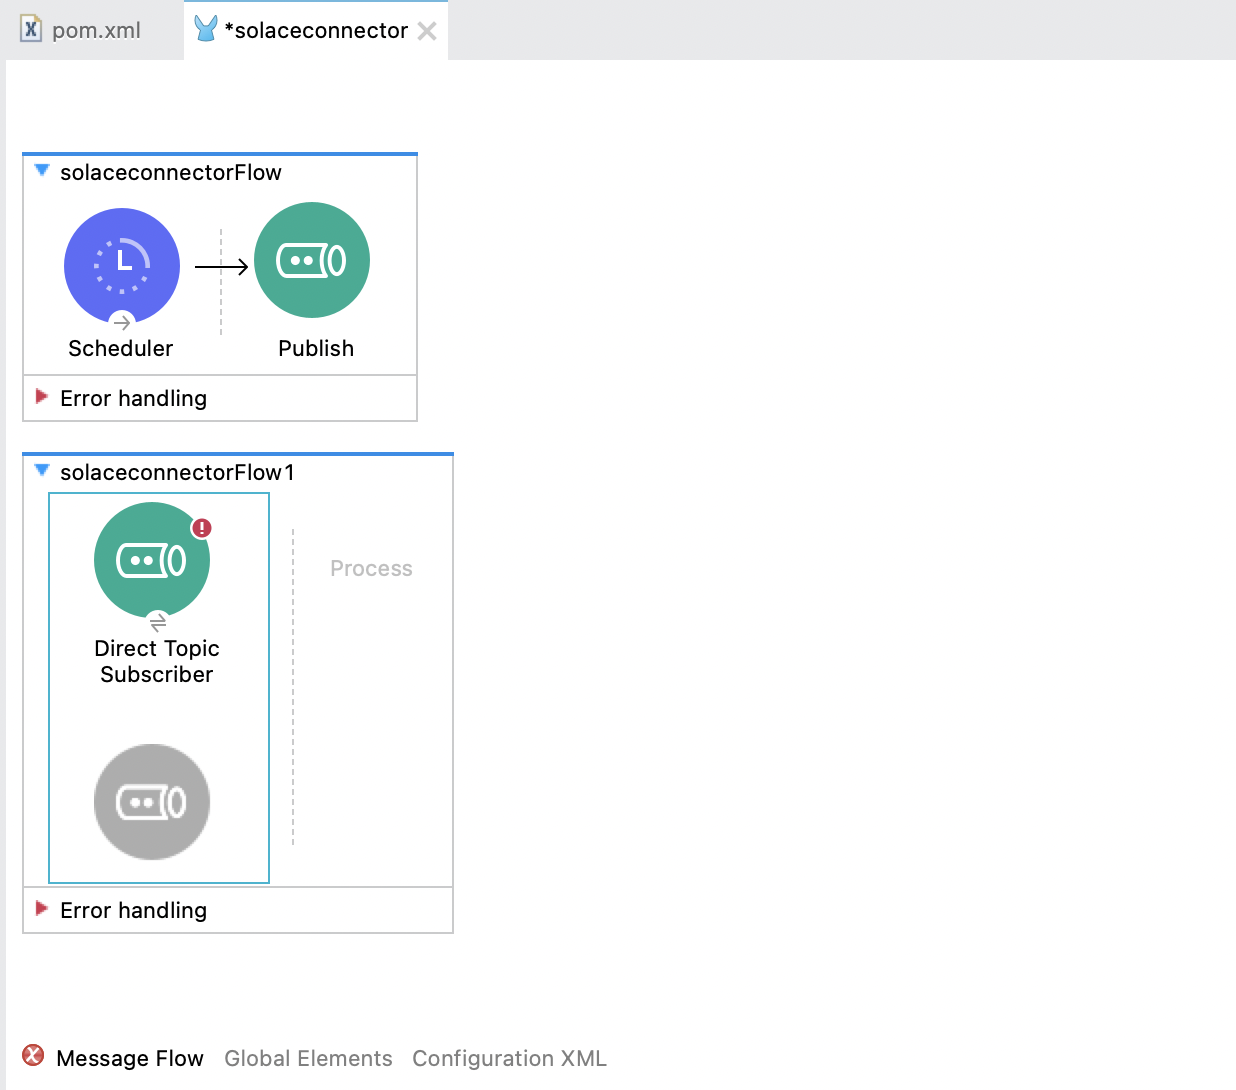Viewport: 1236px width, 1090px height.
Task: Click the pom.xml file icon
Action: pos(31,30)
